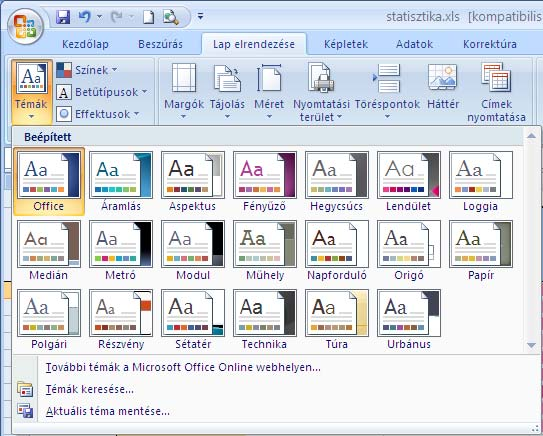Choose the Aspektus theme
Image resolution: width=543 pixels, height=436 pixels.
pos(193,182)
